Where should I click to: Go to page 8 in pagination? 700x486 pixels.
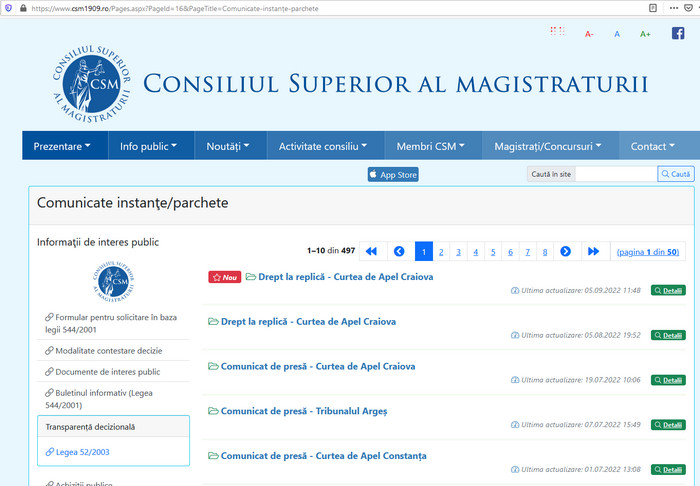tap(545, 251)
